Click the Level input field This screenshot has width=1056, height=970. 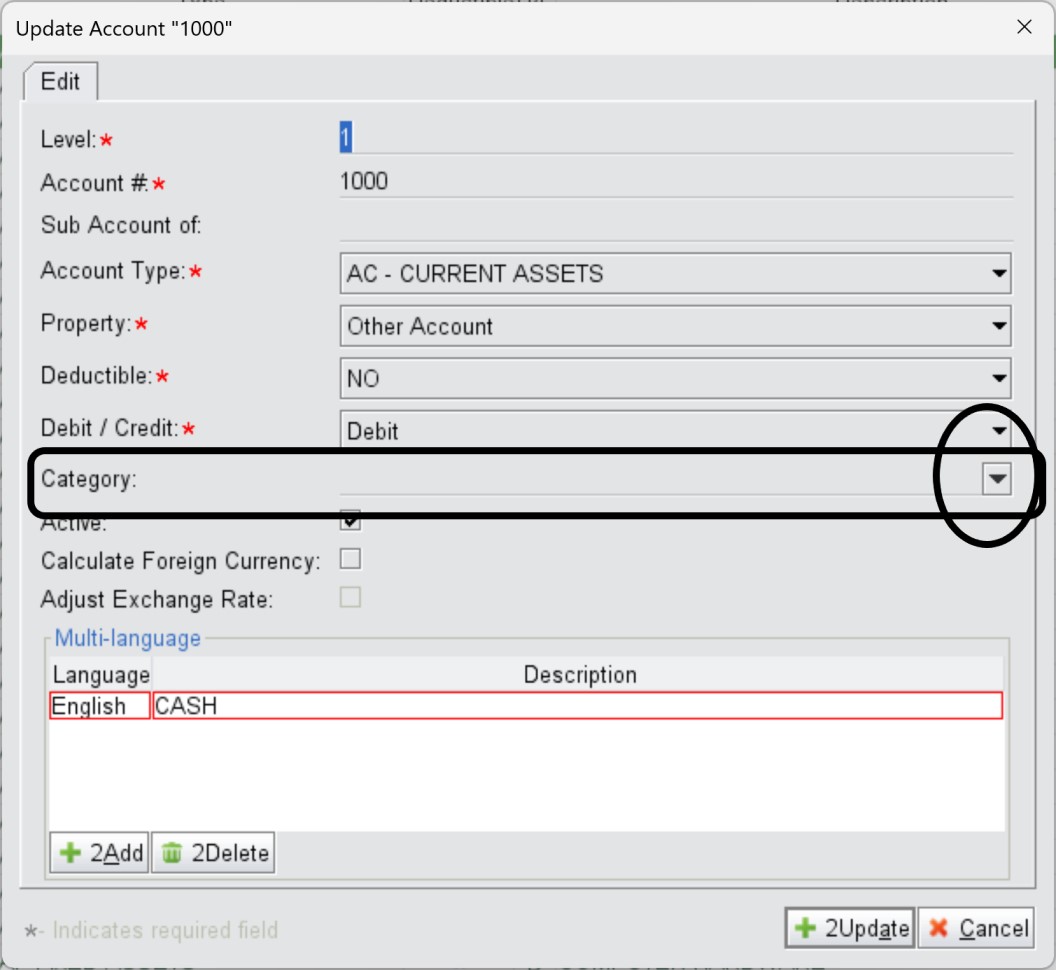tap(676, 138)
